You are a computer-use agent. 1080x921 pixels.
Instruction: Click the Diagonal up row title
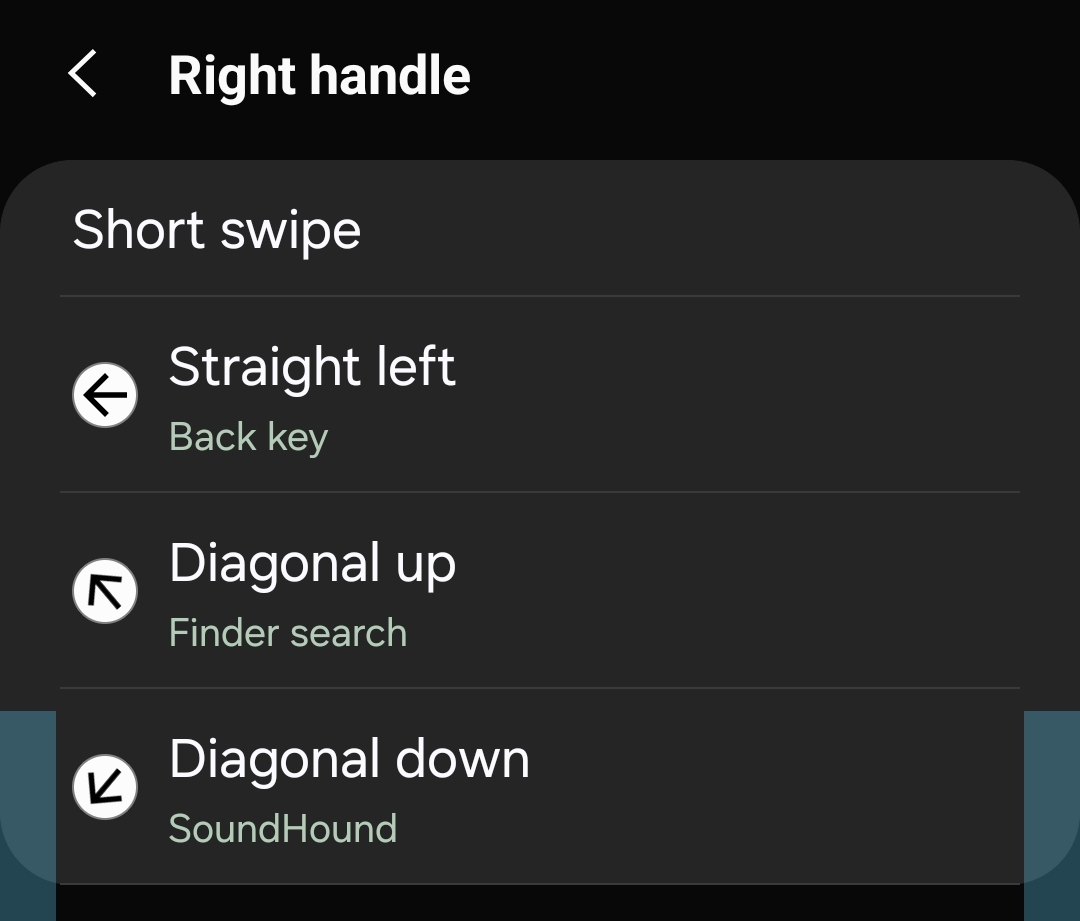point(313,563)
